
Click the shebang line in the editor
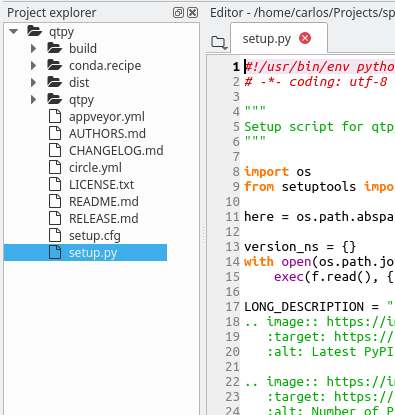319,67
